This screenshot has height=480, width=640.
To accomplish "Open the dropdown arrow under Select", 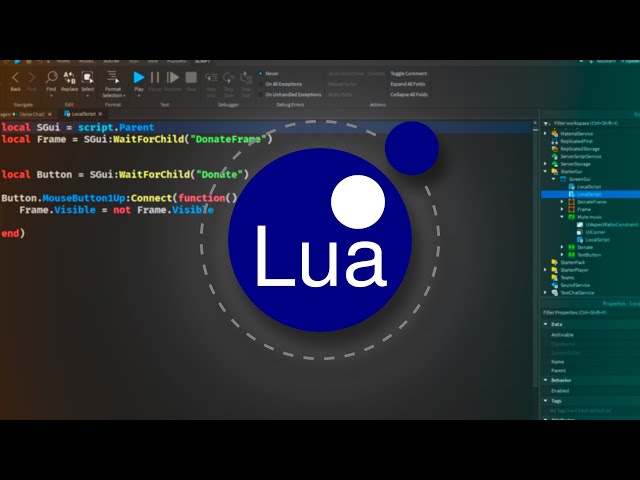I will pyautogui.click(x=87, y=96).
